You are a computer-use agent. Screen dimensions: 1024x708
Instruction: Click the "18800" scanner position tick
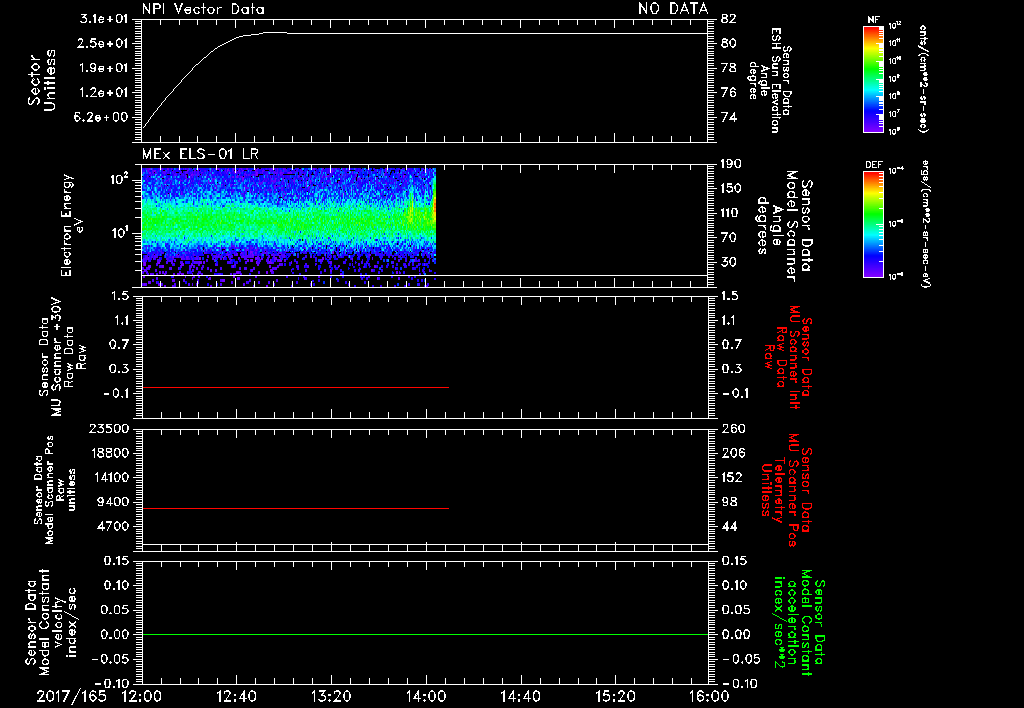tap(112, 453)
